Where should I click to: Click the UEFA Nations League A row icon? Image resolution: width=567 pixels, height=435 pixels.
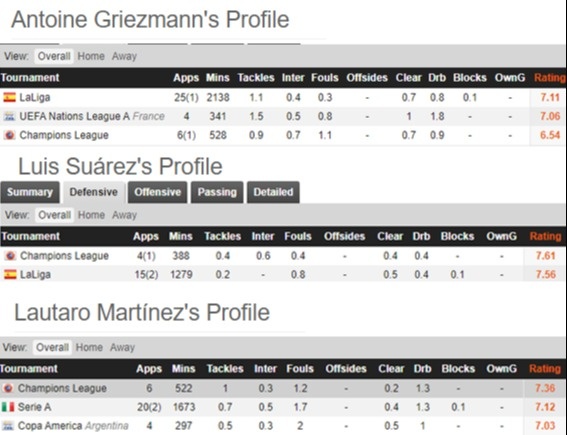9,116
